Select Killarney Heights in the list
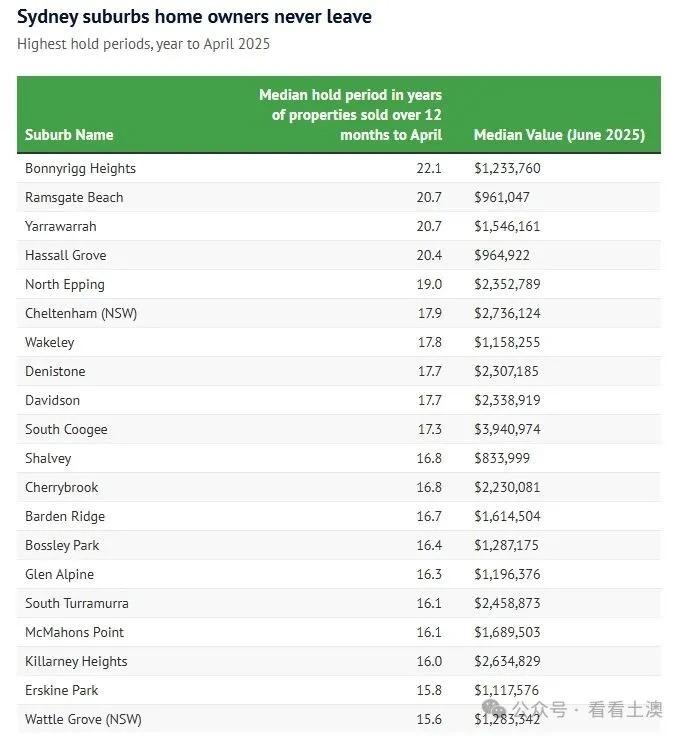This screenshot has width=684, height=736. pyautogui.click(x=77, y=661)
